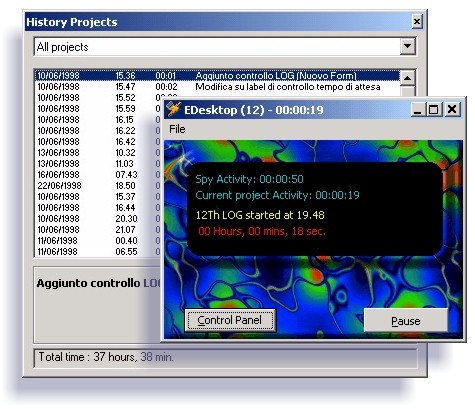Expand the All projects dropdown arrow
Image resolution: width=475 pixels, height=409 pixels.
407,46
